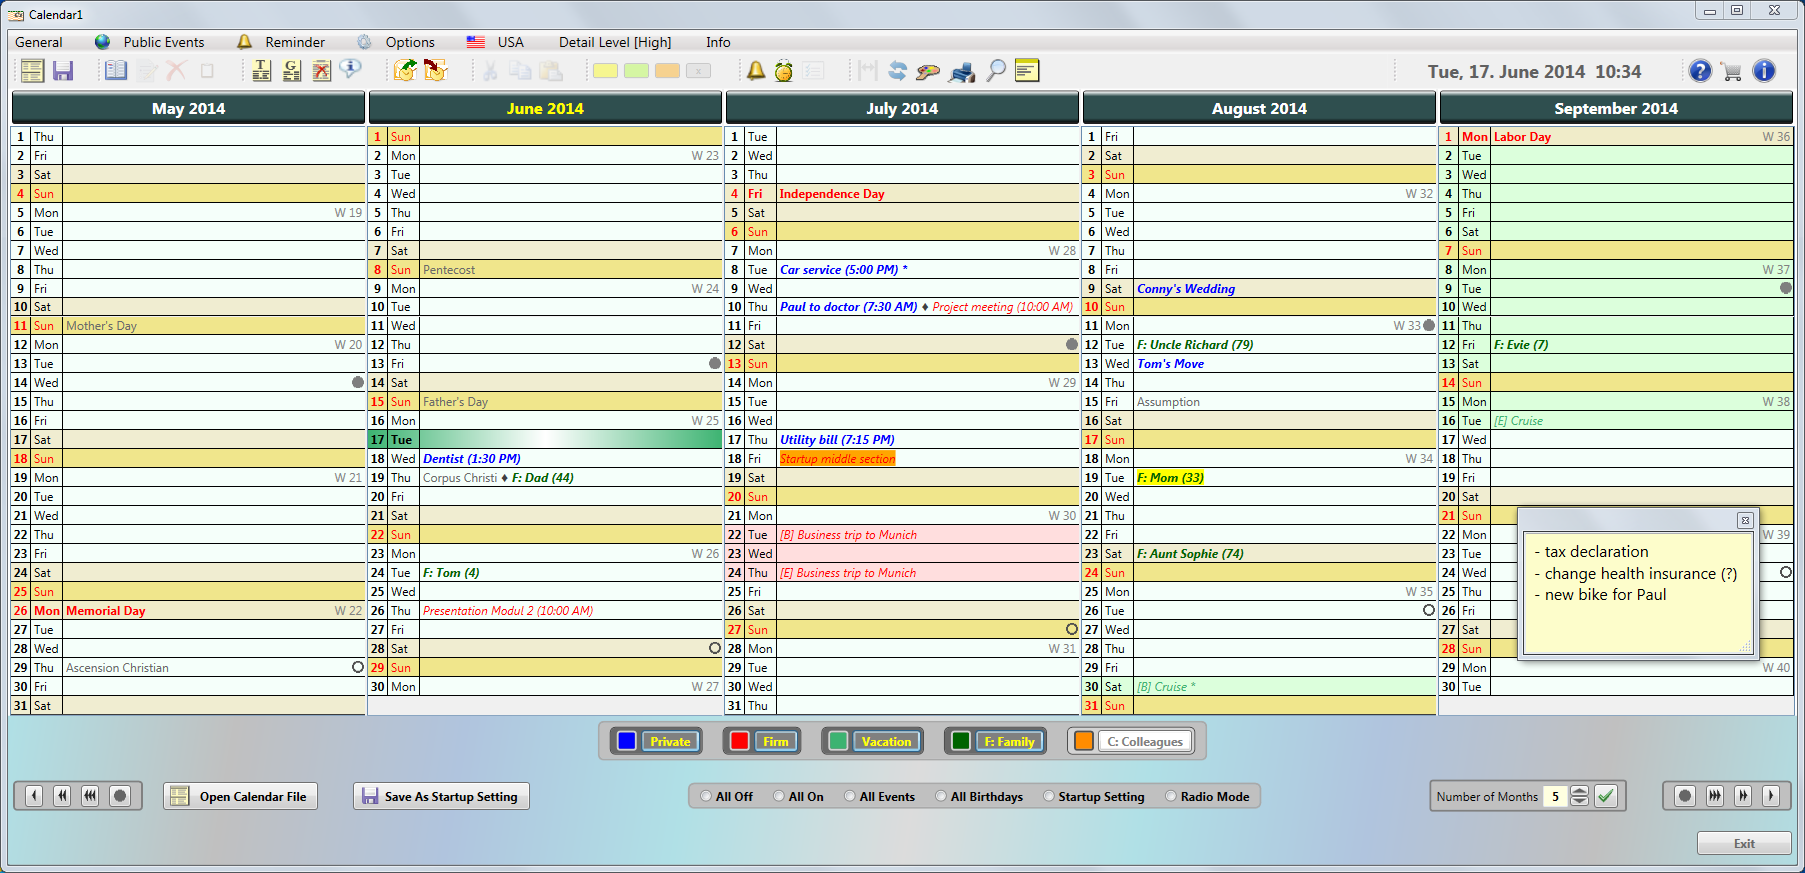Click the yellow sticky note icon
Image resolution: width=1805 pixels, height=873 pixels.
(x=1027, y=71)
